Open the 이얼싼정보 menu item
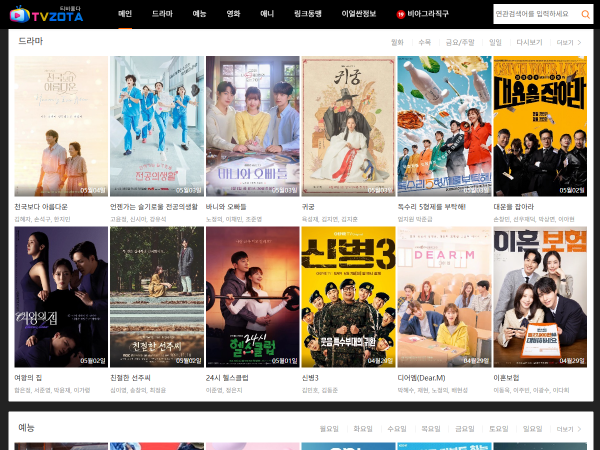600x450 pixels. point(359,14)
